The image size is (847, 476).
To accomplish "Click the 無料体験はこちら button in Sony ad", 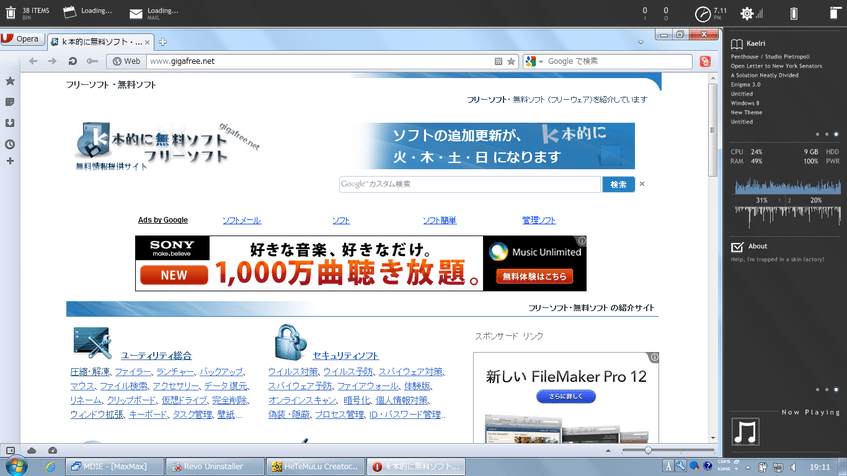I will tap(534, 276).
